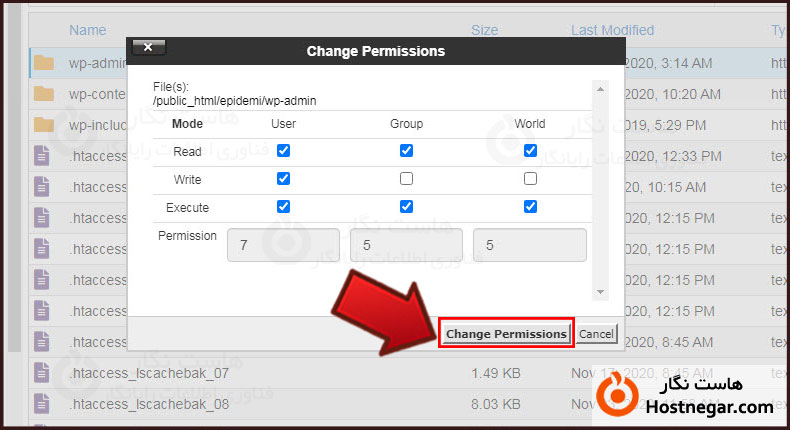Uncheck the User Write permission checkbox

[x=283, y=179]
